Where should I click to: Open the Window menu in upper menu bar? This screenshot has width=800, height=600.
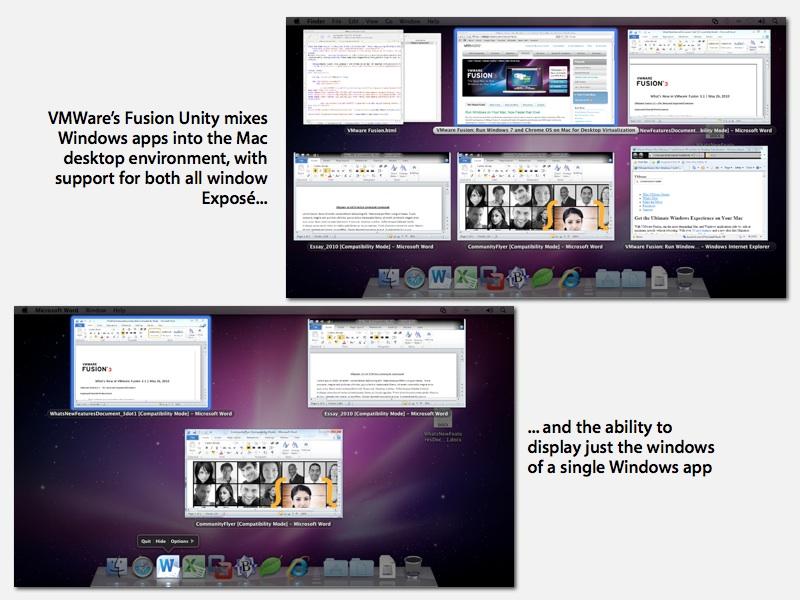tap(410, 21)
